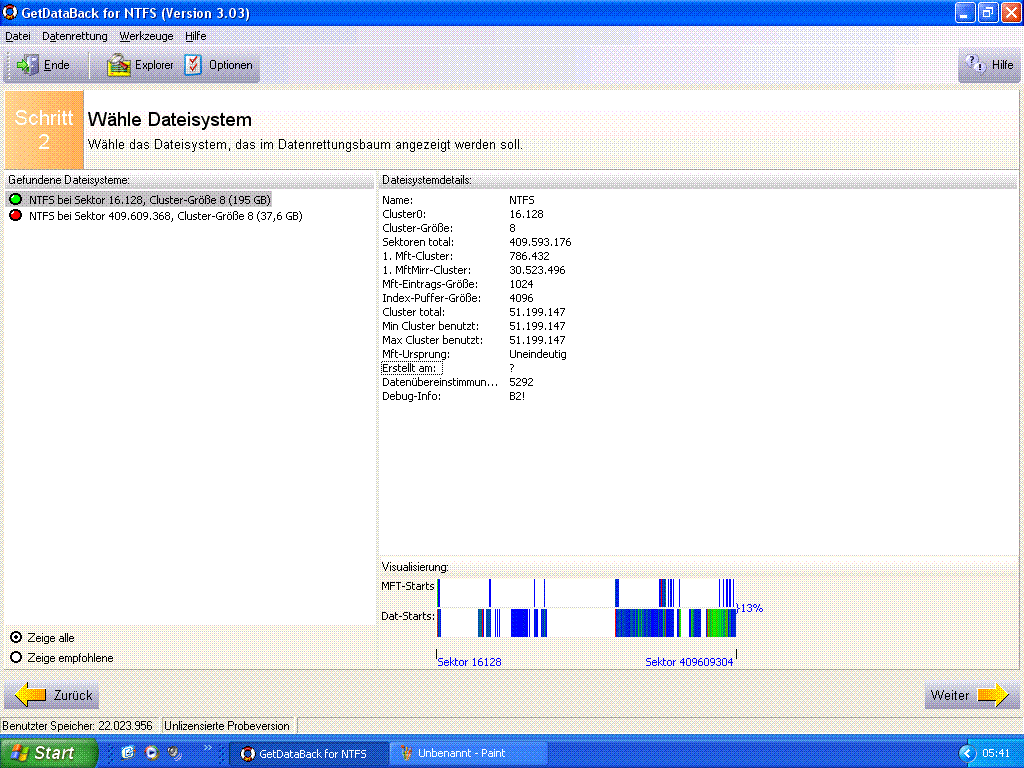
Task: Click the taskbar clock 05:41
Action: point(995,754)
